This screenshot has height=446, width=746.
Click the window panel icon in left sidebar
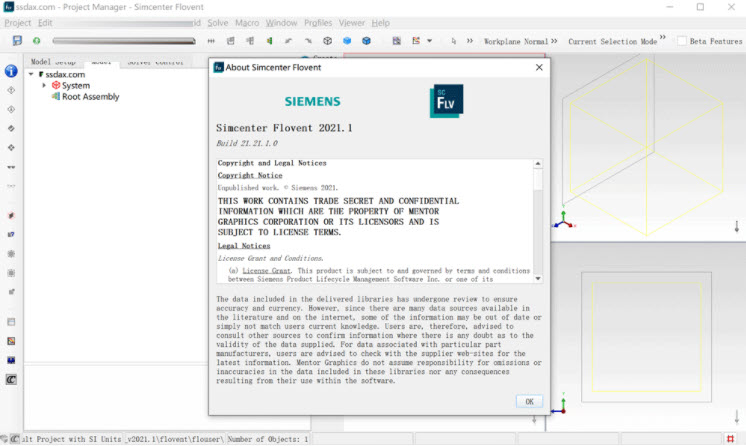[11, 322]
